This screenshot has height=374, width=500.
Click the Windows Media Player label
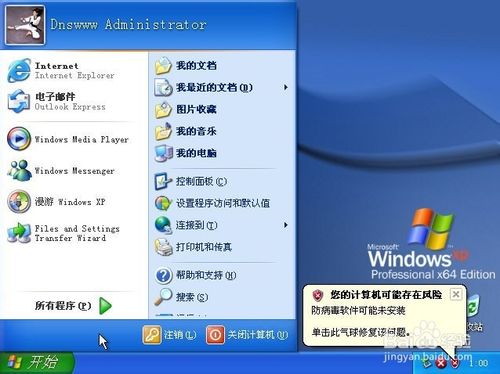click(x=82, y=139)
